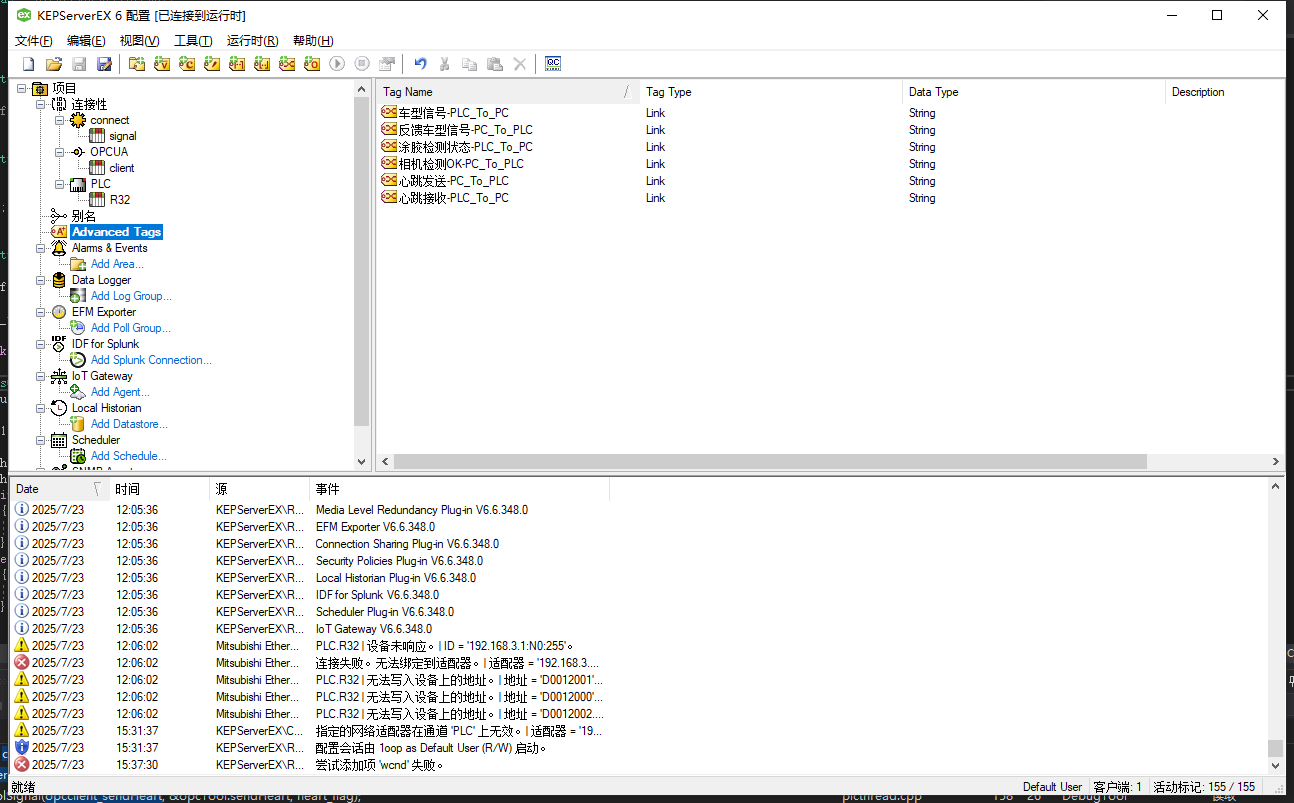Launch the Quick Client QC icon
This screenshot has height=803, width=1294.
pos(553,64)
